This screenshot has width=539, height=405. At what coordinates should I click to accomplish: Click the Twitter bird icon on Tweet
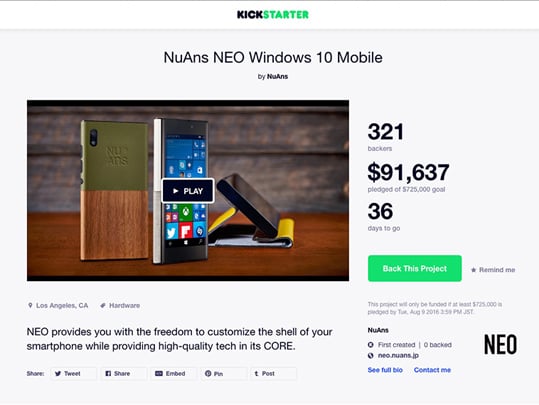tap(58, 373)
